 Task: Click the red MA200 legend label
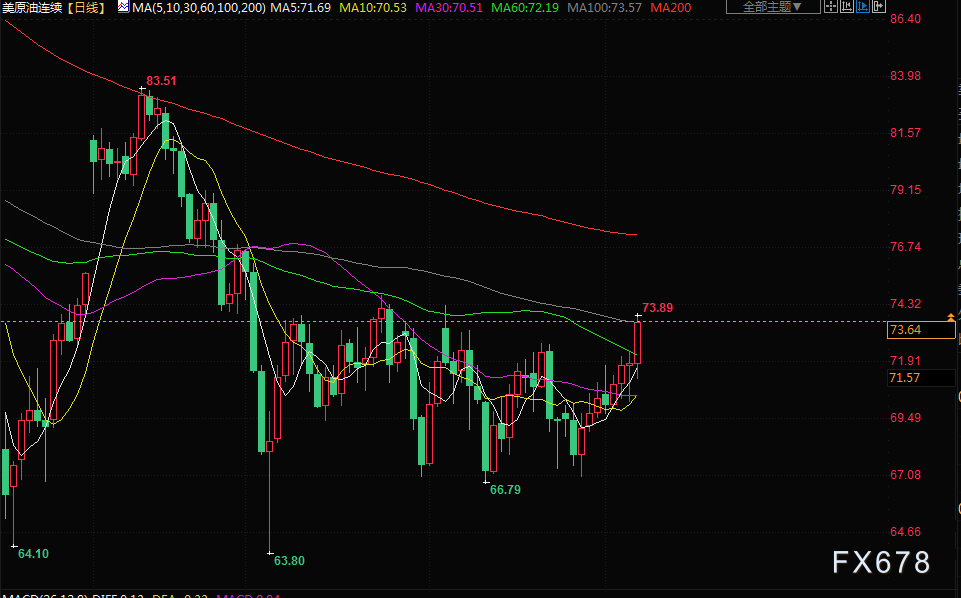[x=669, y=7]
